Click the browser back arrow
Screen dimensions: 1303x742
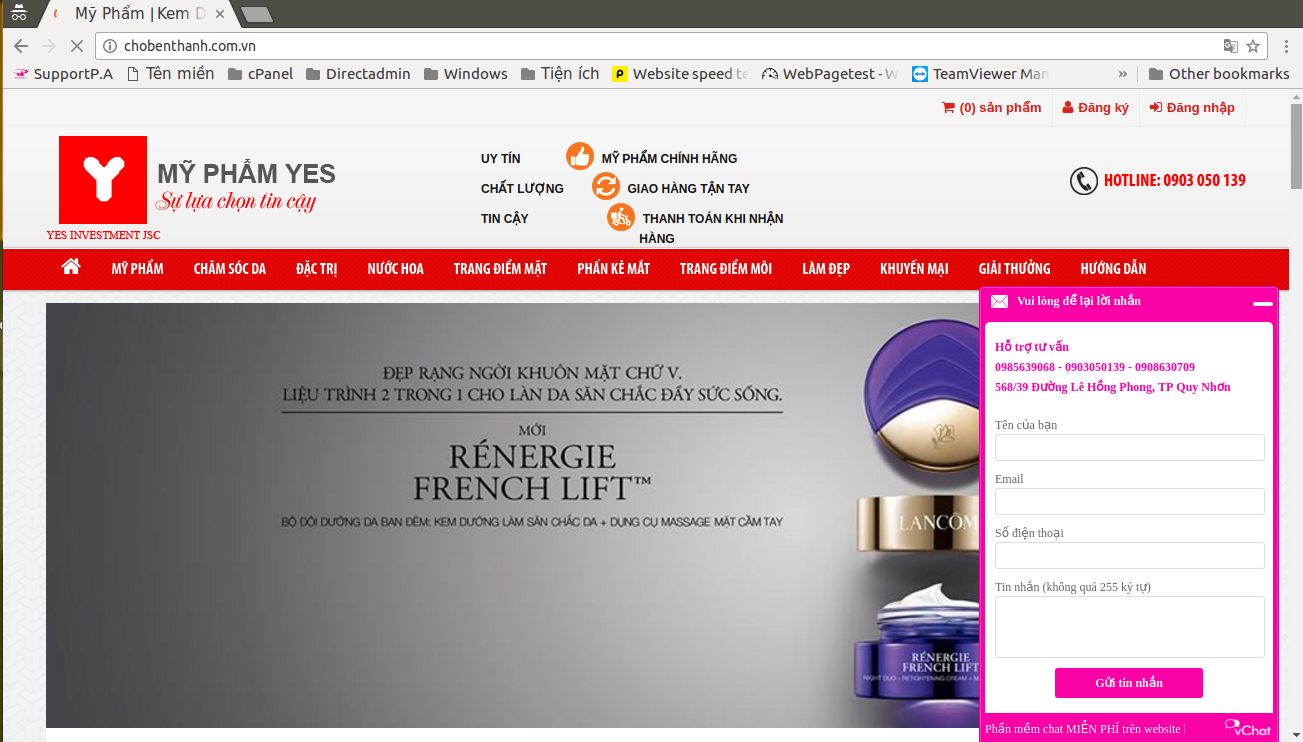click(21, 46)
